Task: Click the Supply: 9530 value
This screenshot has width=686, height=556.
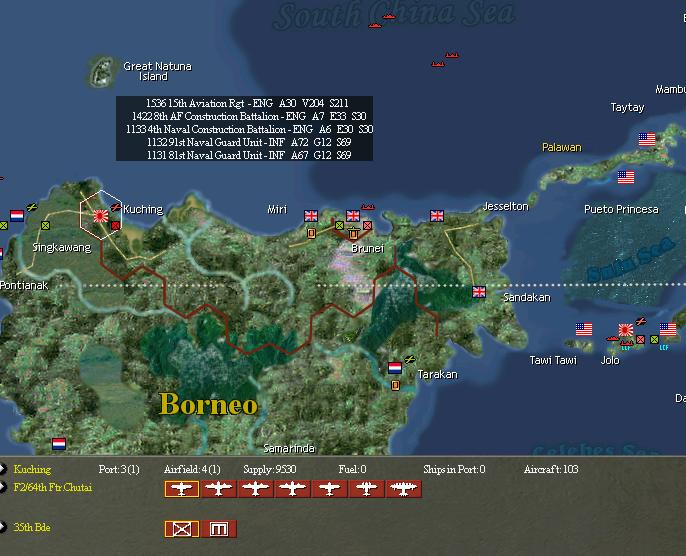Action: pos(270,469)
